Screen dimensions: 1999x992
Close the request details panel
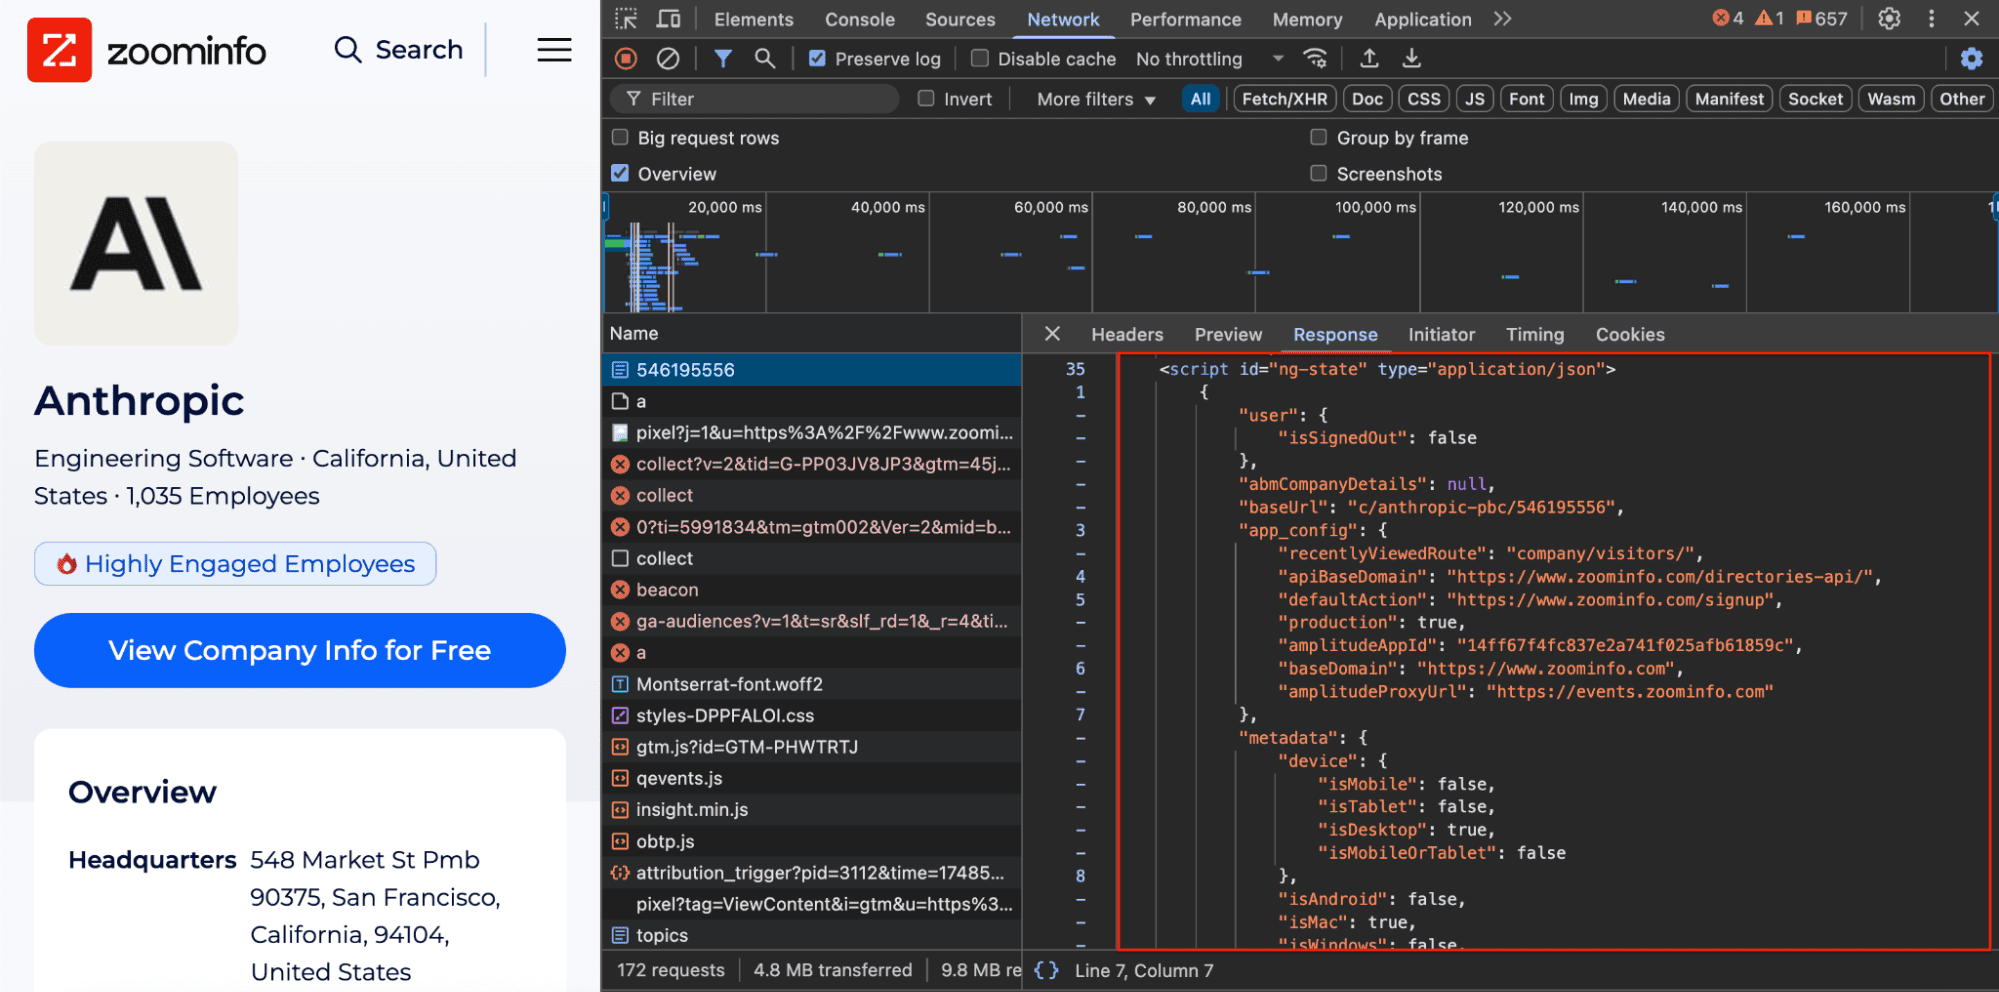(1052, 334)
